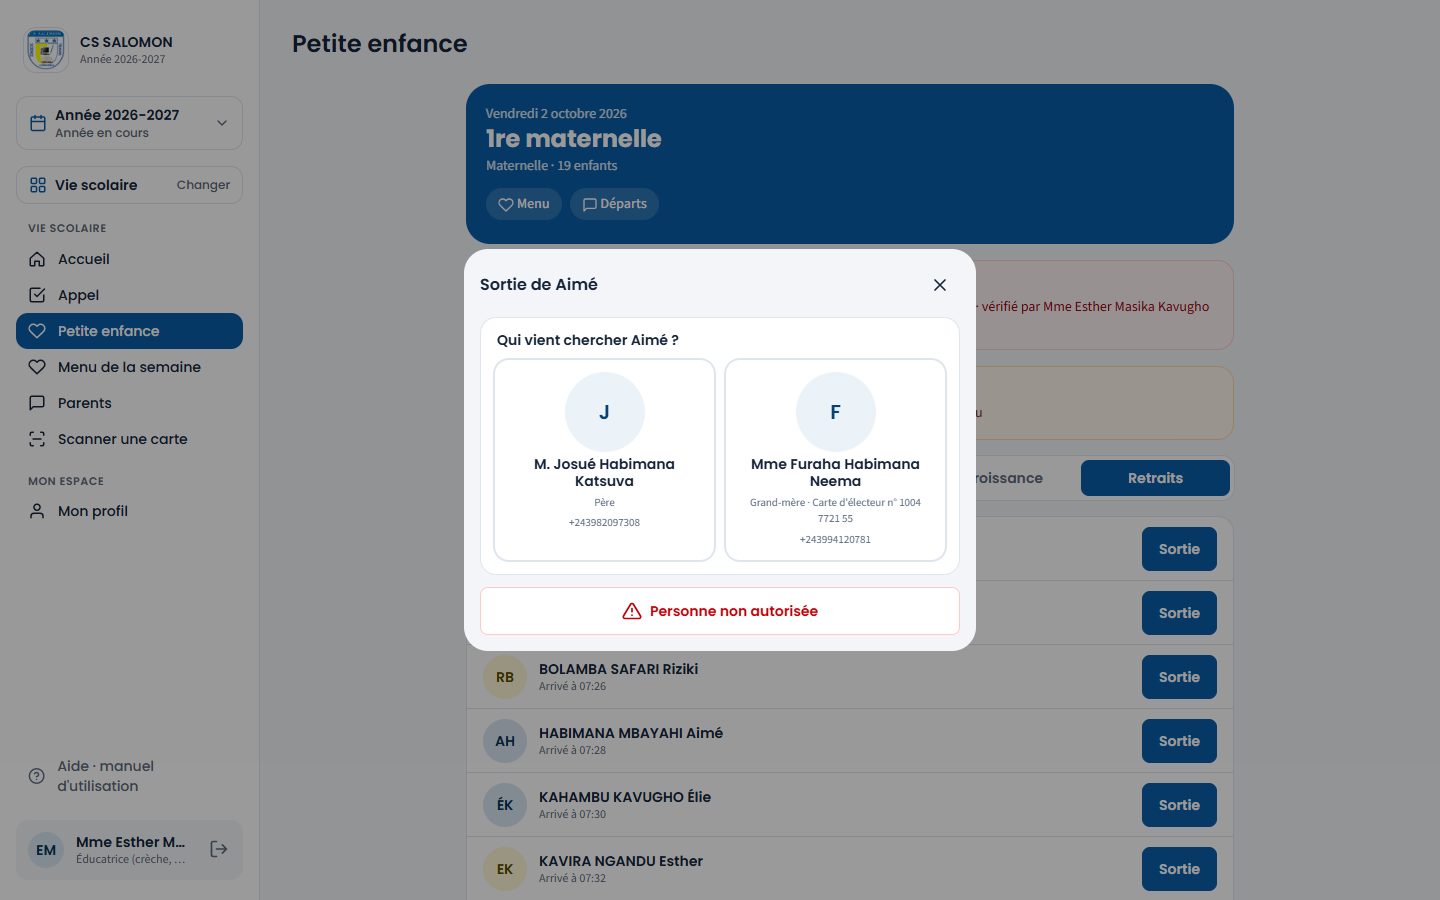Click the Parents chat bubble icon
Image resolution: width=1440 pixels, height=900 pixels.
(x=37, y=403)
